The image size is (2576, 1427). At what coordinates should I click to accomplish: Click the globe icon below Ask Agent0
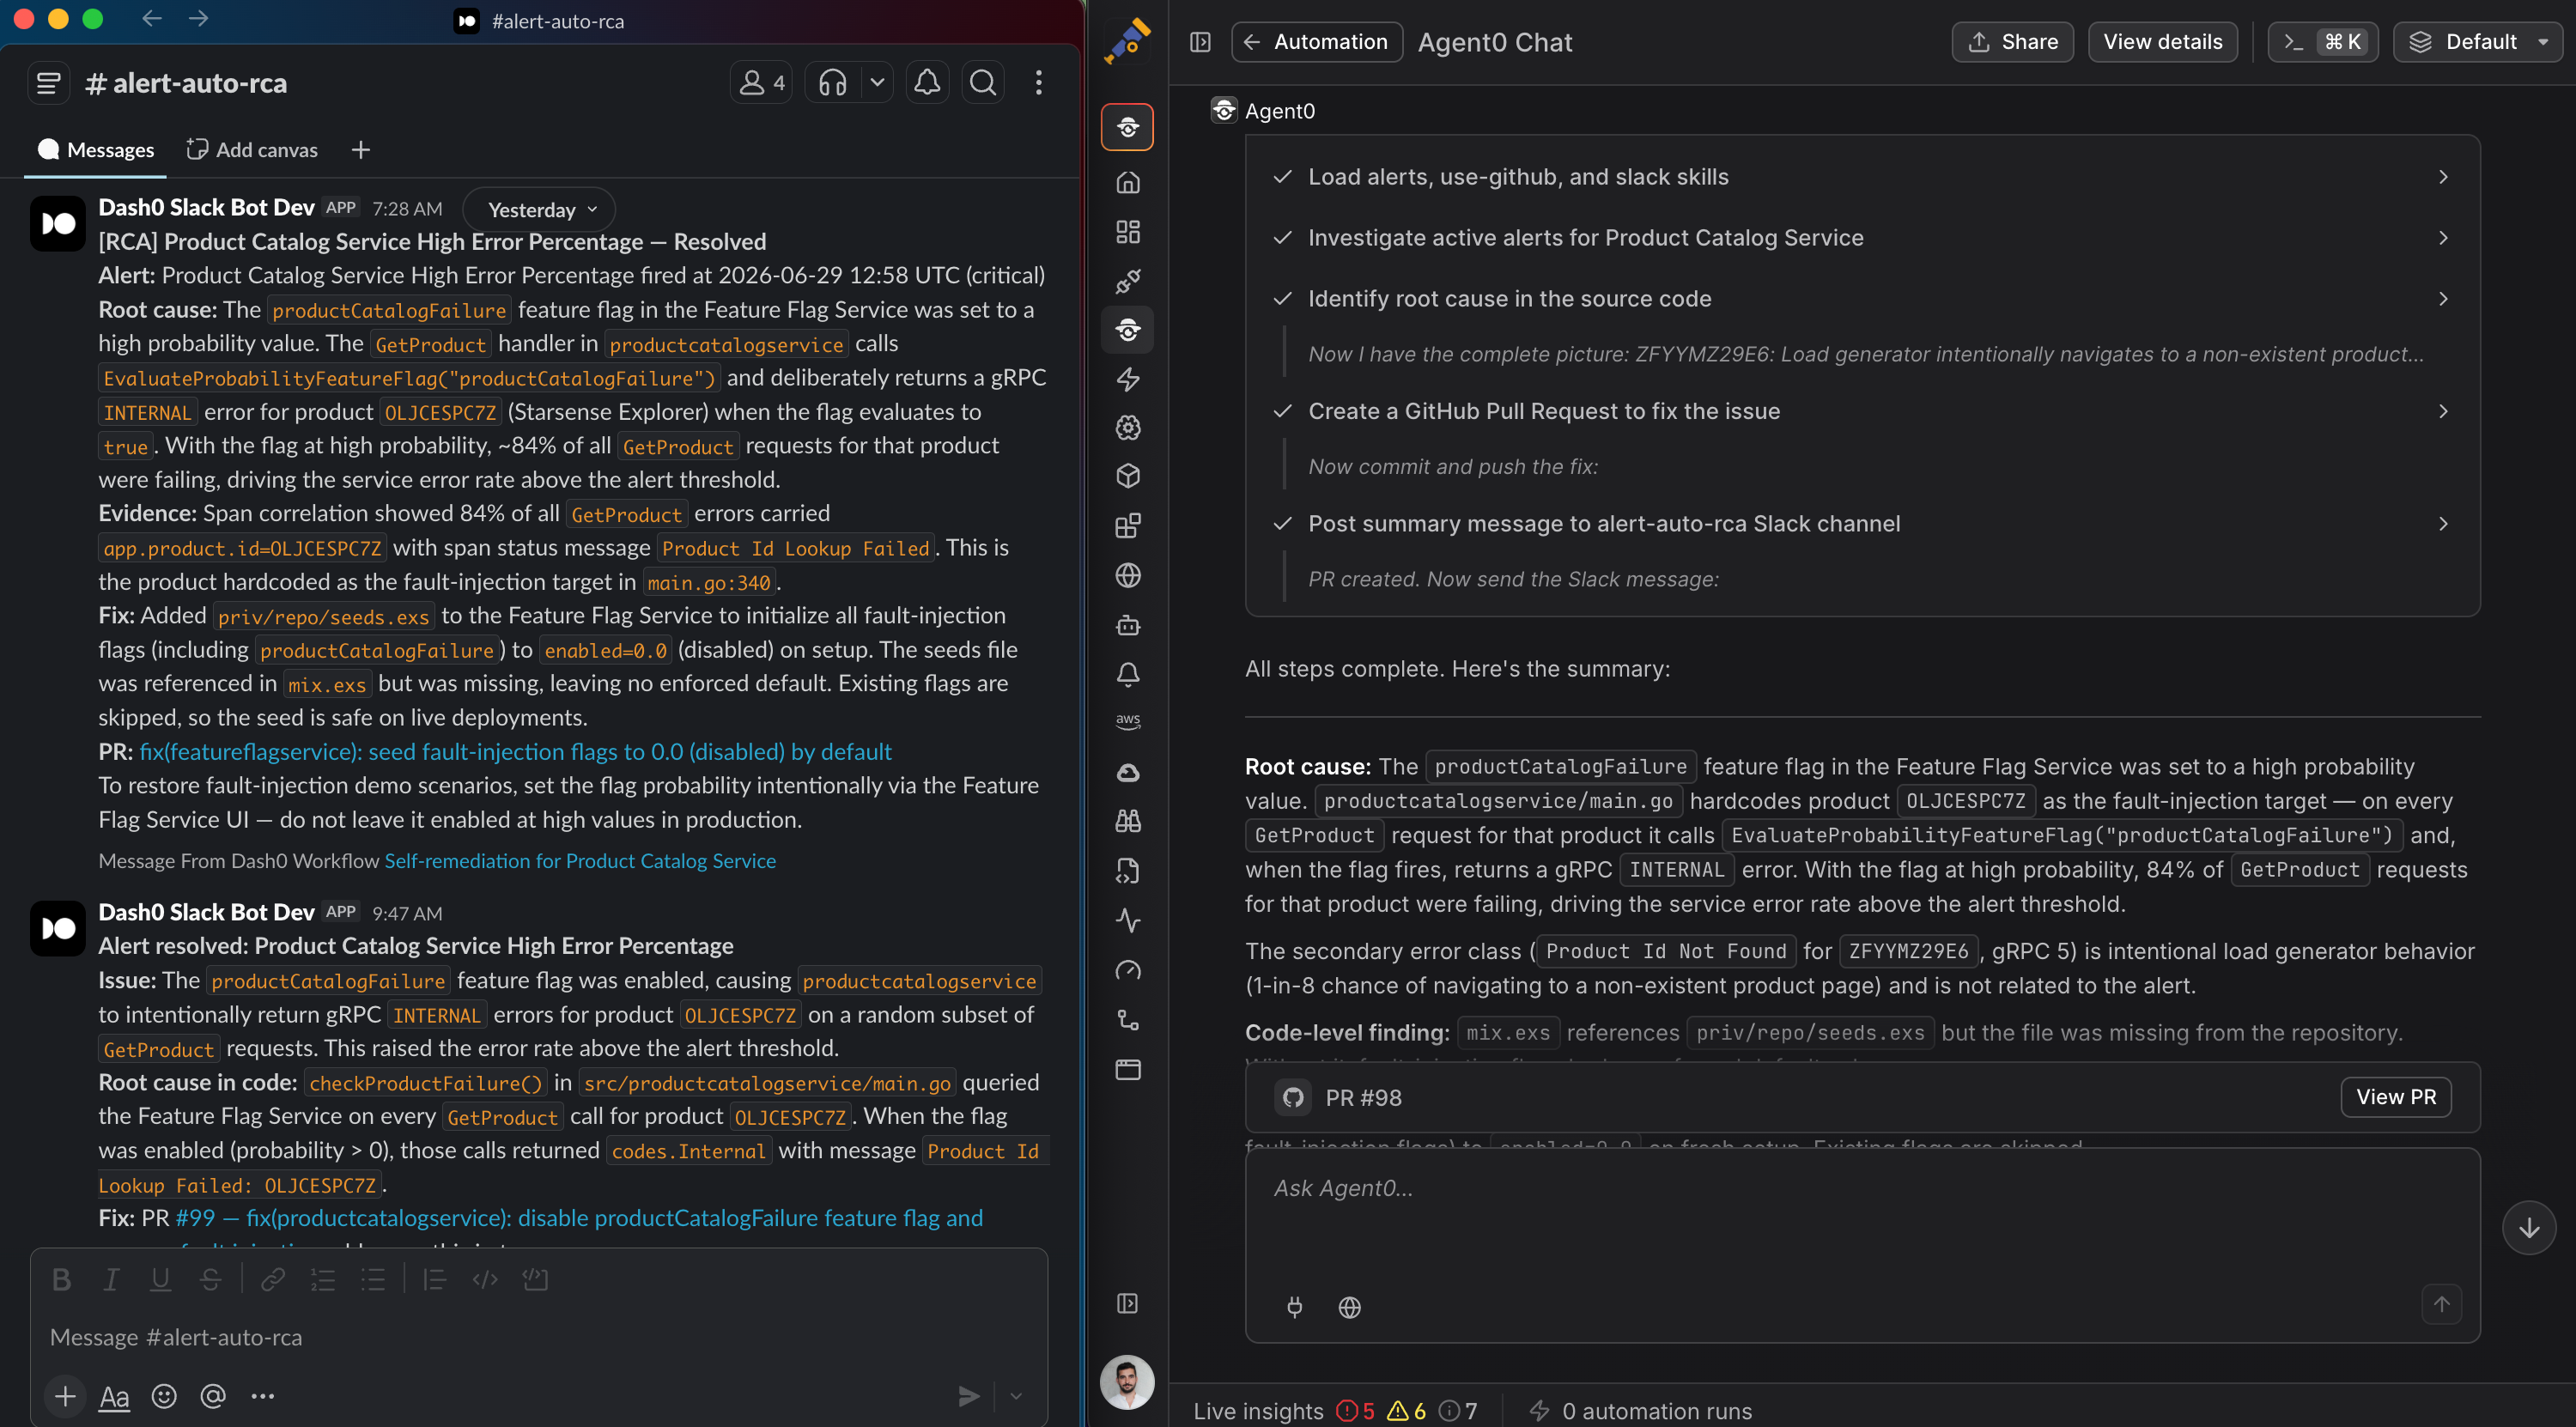click(x=1349, y=1307)
